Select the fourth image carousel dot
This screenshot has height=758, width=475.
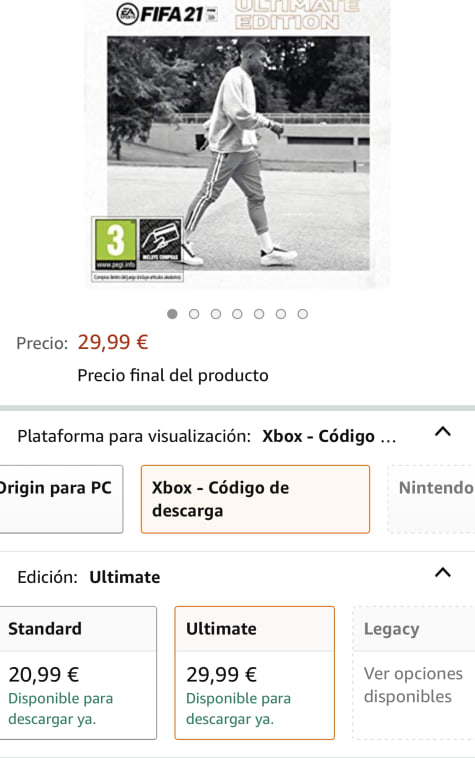[237, 314]
